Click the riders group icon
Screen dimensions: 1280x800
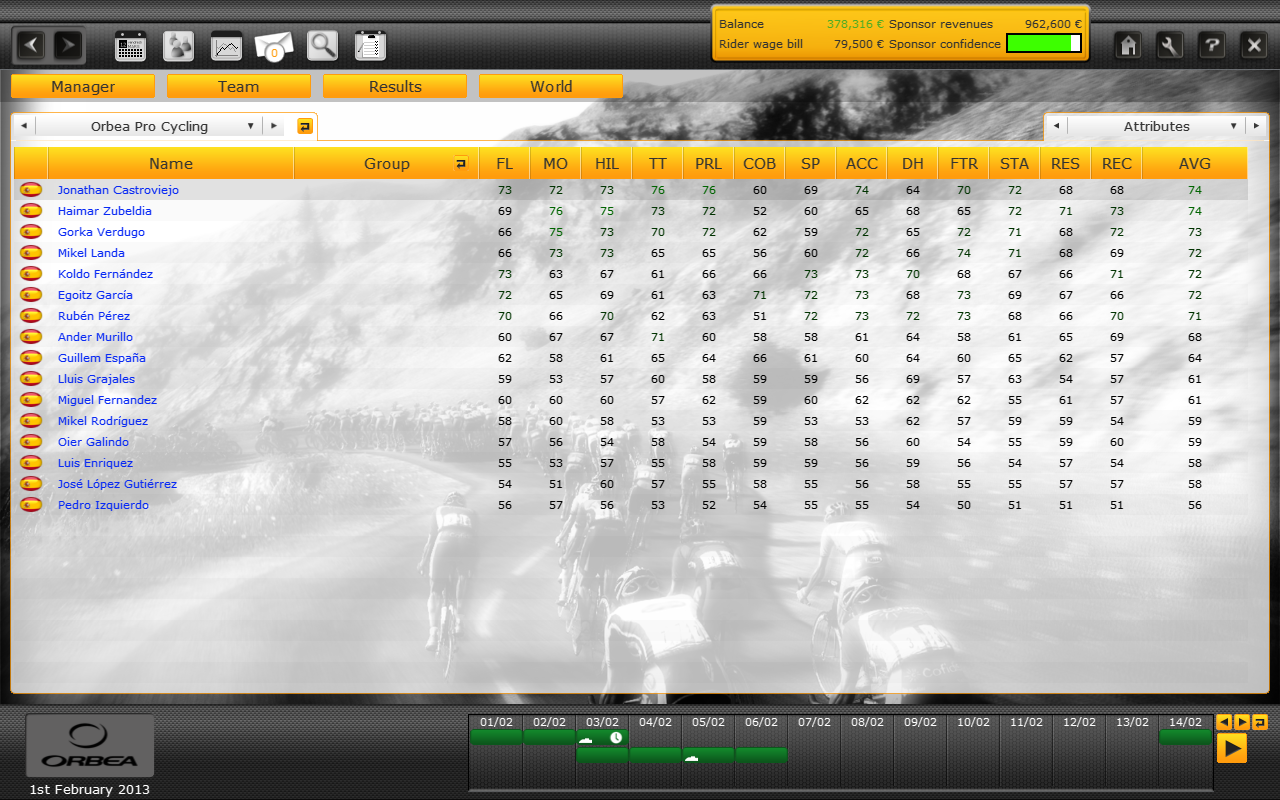pyautogui.click(x=179, y=46)
